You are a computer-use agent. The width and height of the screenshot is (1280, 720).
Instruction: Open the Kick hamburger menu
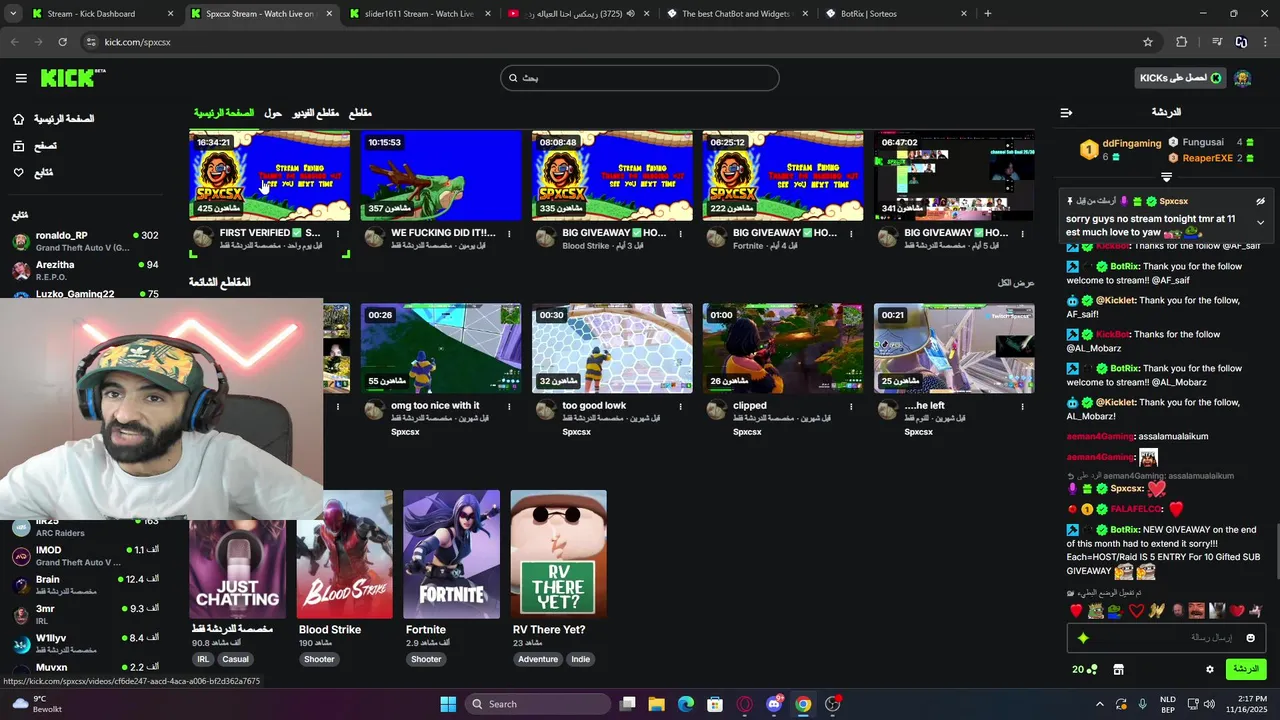[x=21, y=78]
